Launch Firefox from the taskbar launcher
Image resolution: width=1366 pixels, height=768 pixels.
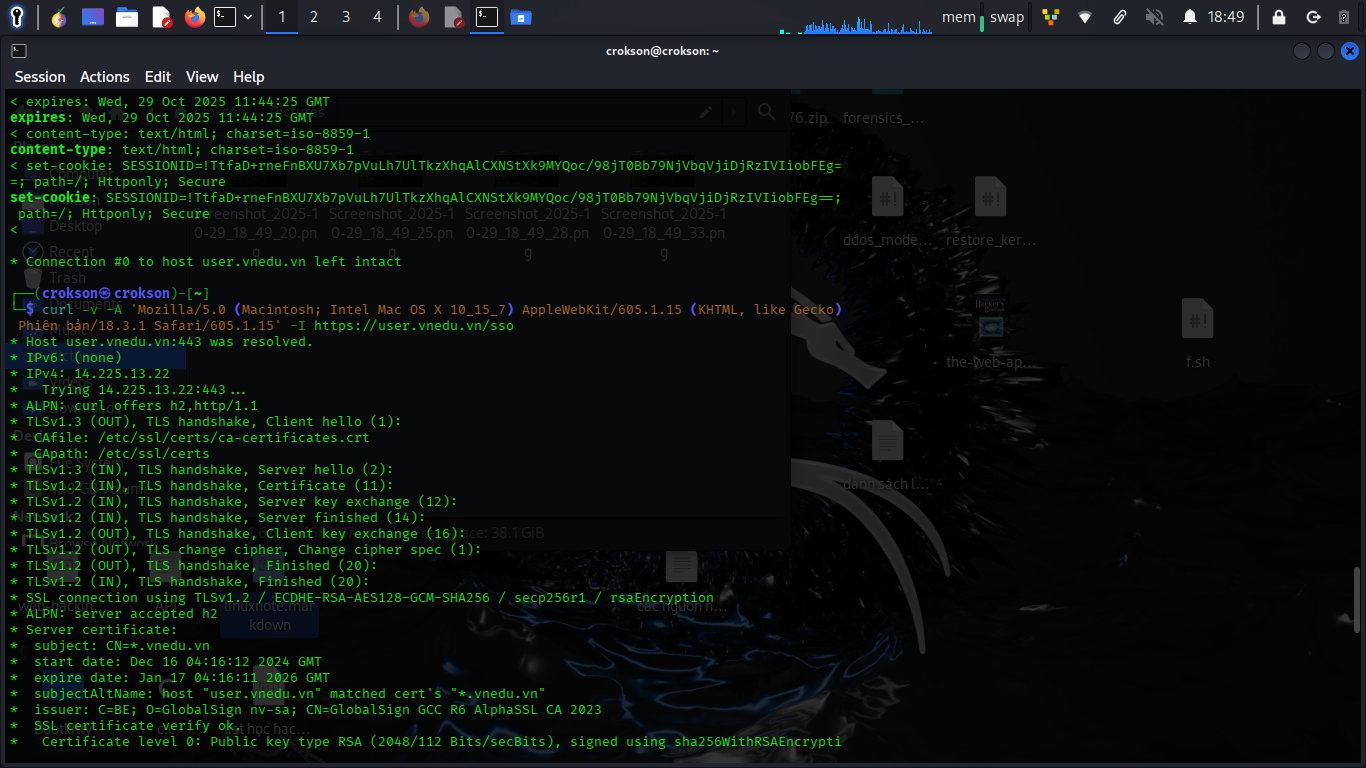pyautogui.click(x=194, y=17)
